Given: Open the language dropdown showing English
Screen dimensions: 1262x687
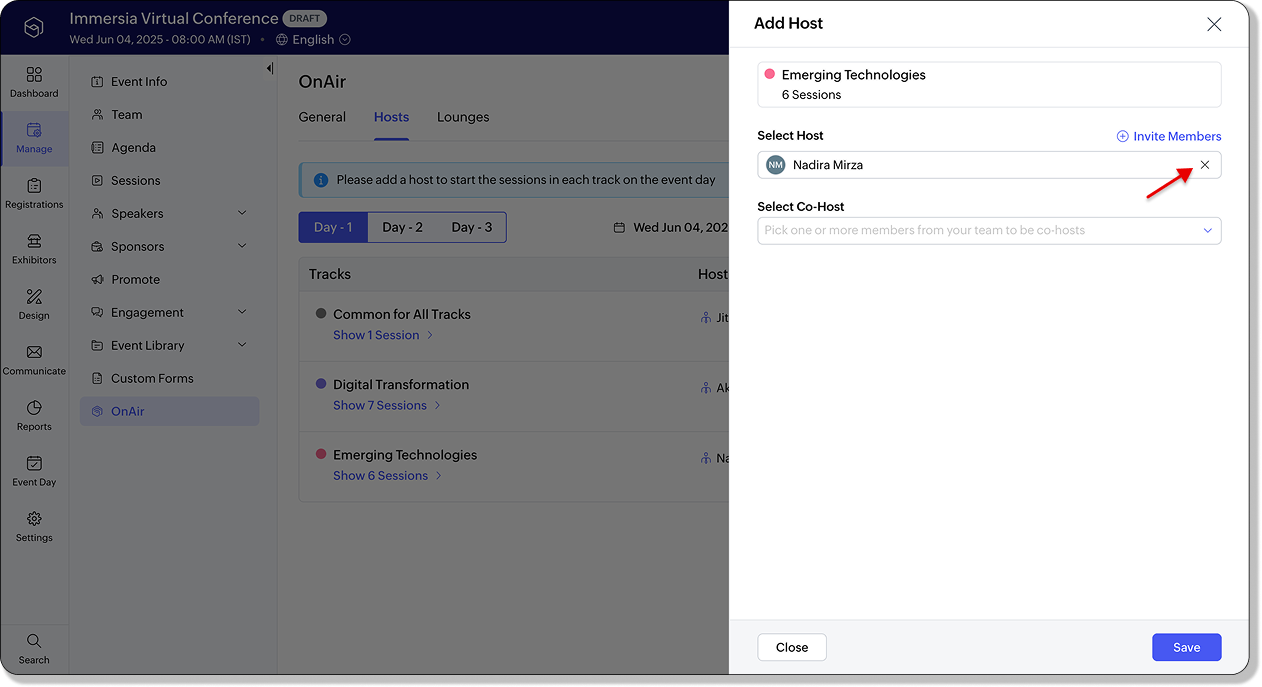Looking at the screenshot, I should [x=314, y=40].
